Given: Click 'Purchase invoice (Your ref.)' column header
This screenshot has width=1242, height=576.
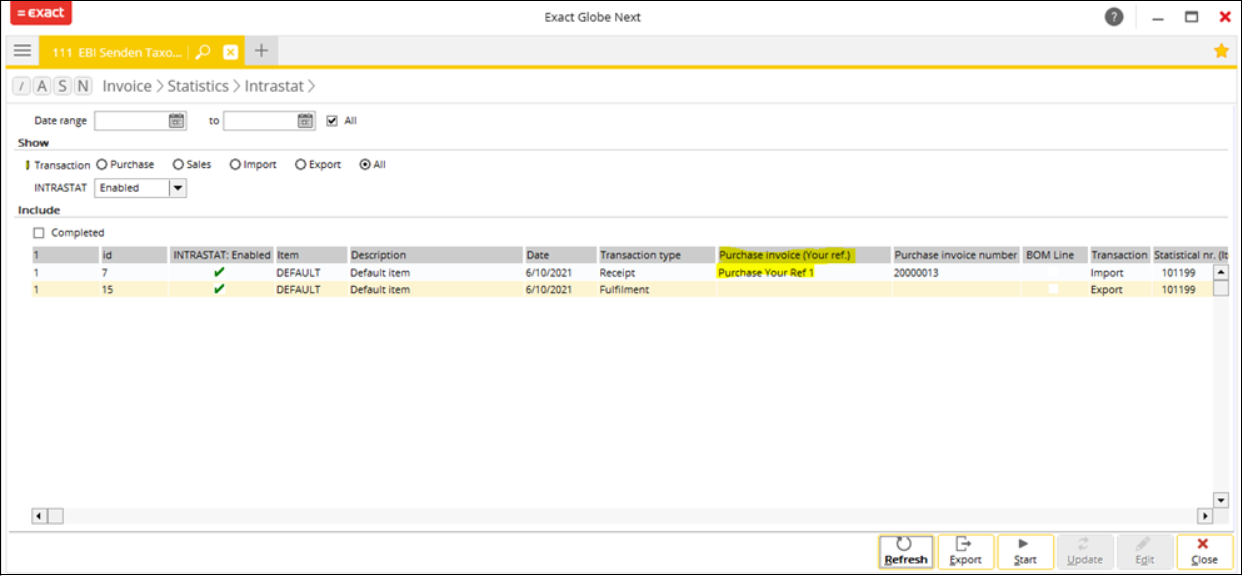Looking at the screenshot, I should tap(804, 255).
